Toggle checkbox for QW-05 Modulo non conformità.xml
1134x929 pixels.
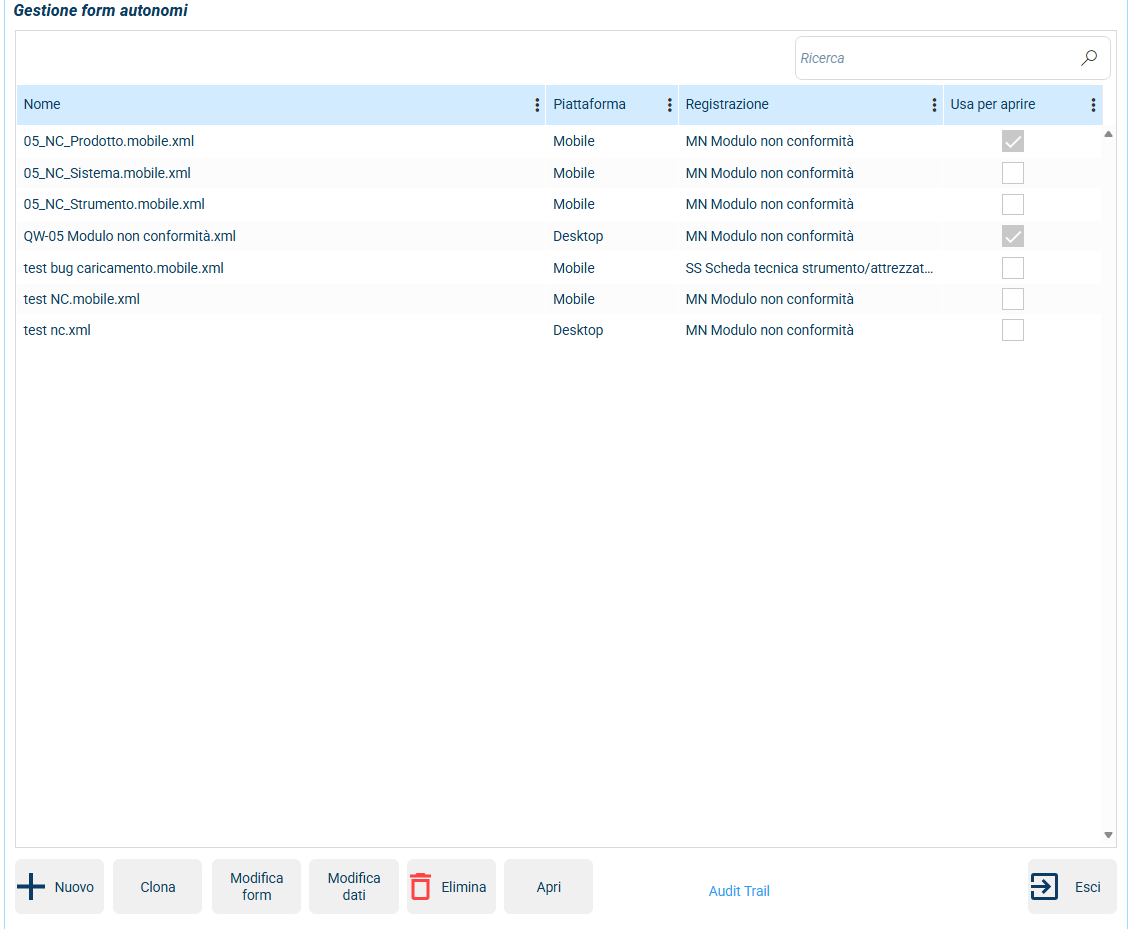[1013, 236]
